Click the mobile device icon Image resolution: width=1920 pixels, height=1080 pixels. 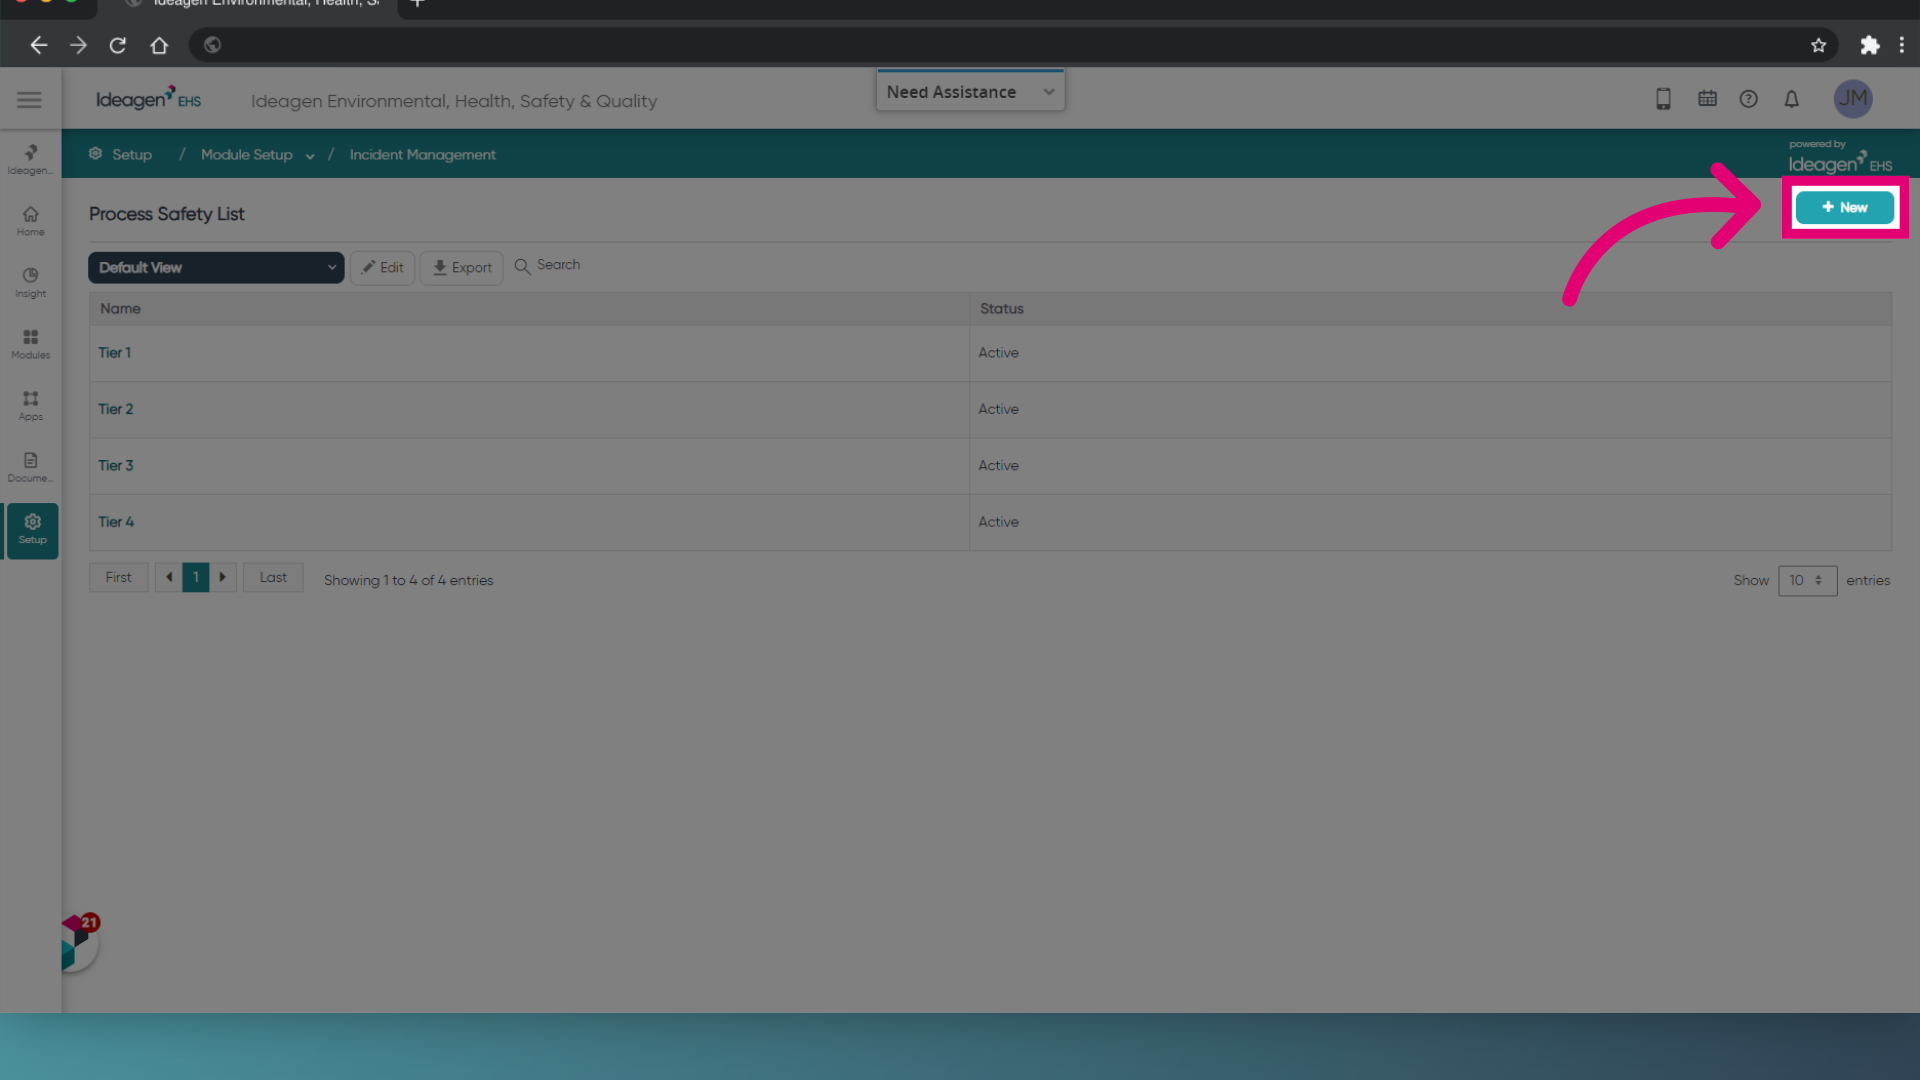point(1663,99)
